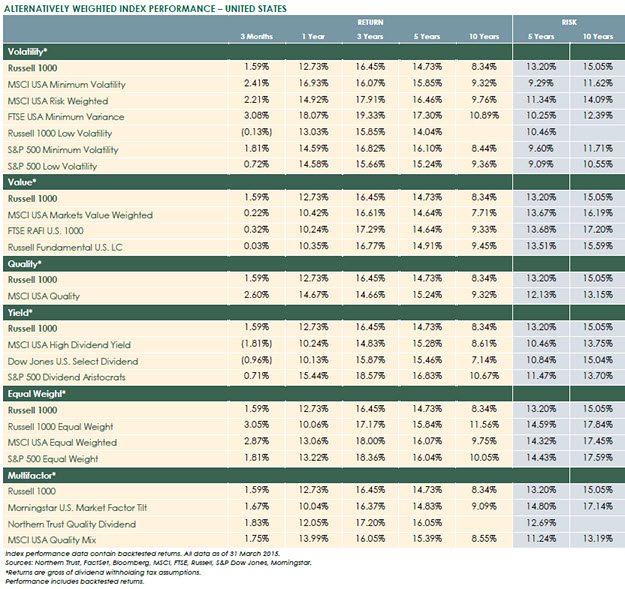
Task: Click the 'Russell 1000 Equal Weight' row label
Action: click(60, 427)
